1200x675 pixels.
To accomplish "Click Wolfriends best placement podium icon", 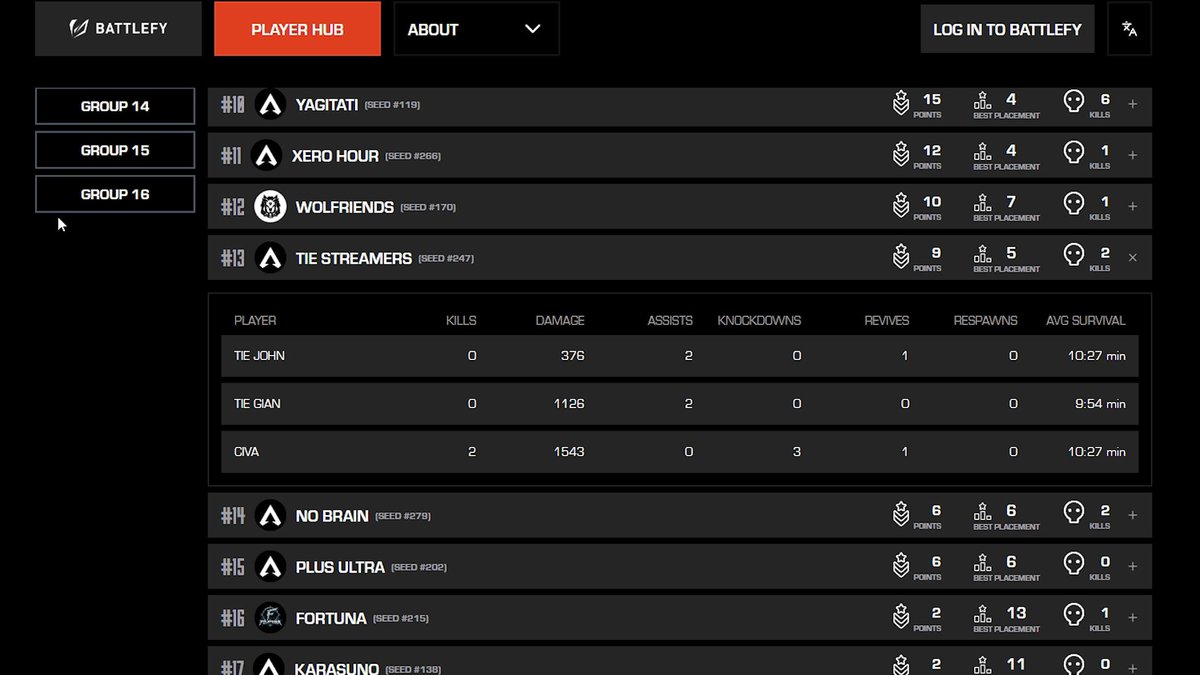I will [x=982, y=203].
